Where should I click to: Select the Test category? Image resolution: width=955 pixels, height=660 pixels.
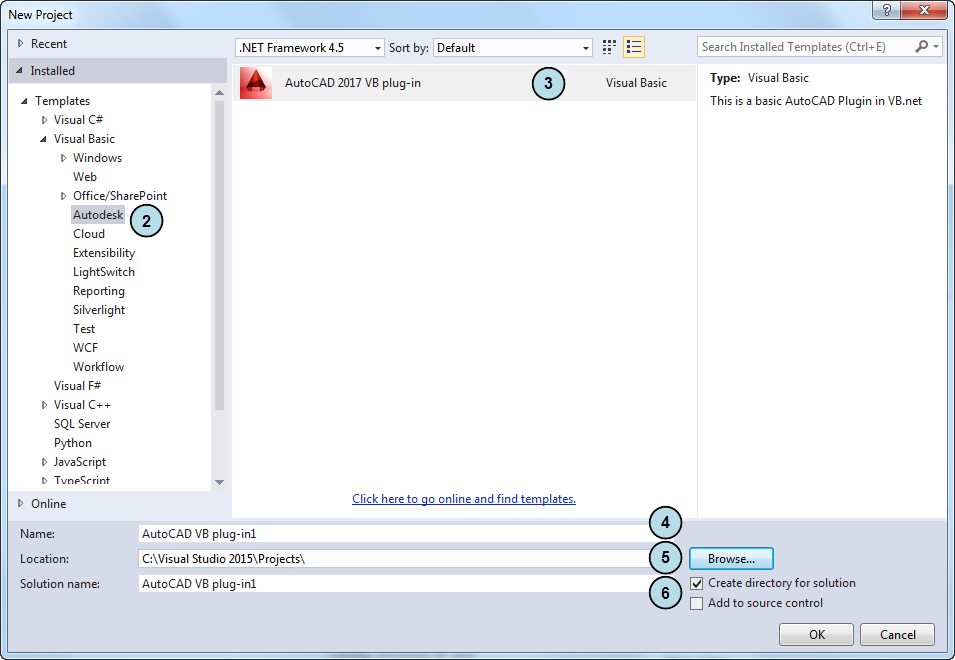coord(84,329)
